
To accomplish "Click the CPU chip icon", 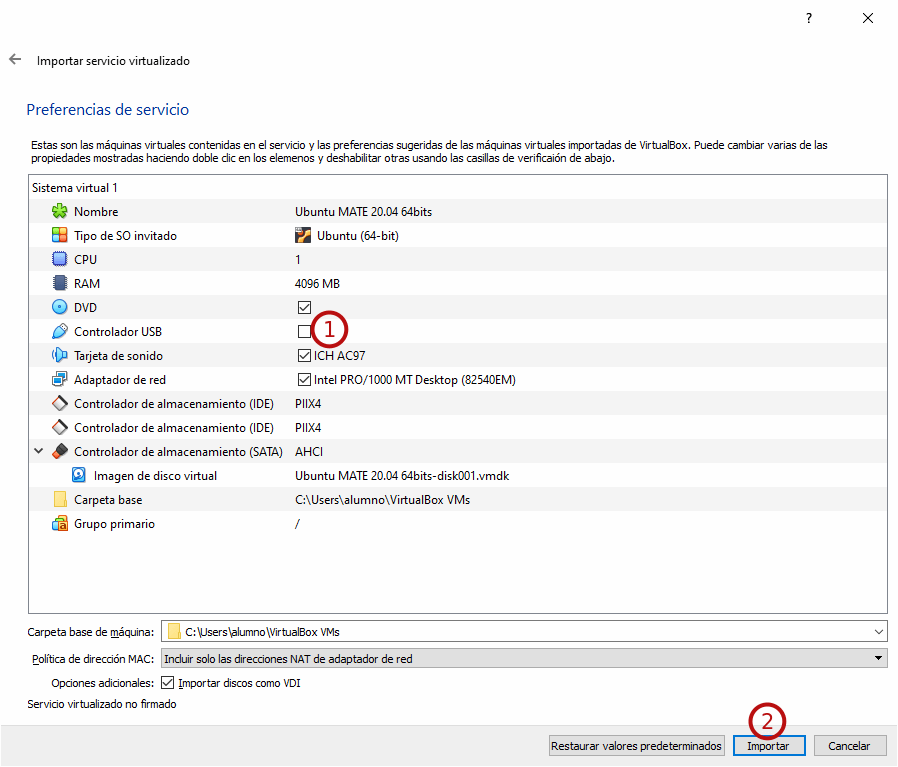I will [60, 259].
